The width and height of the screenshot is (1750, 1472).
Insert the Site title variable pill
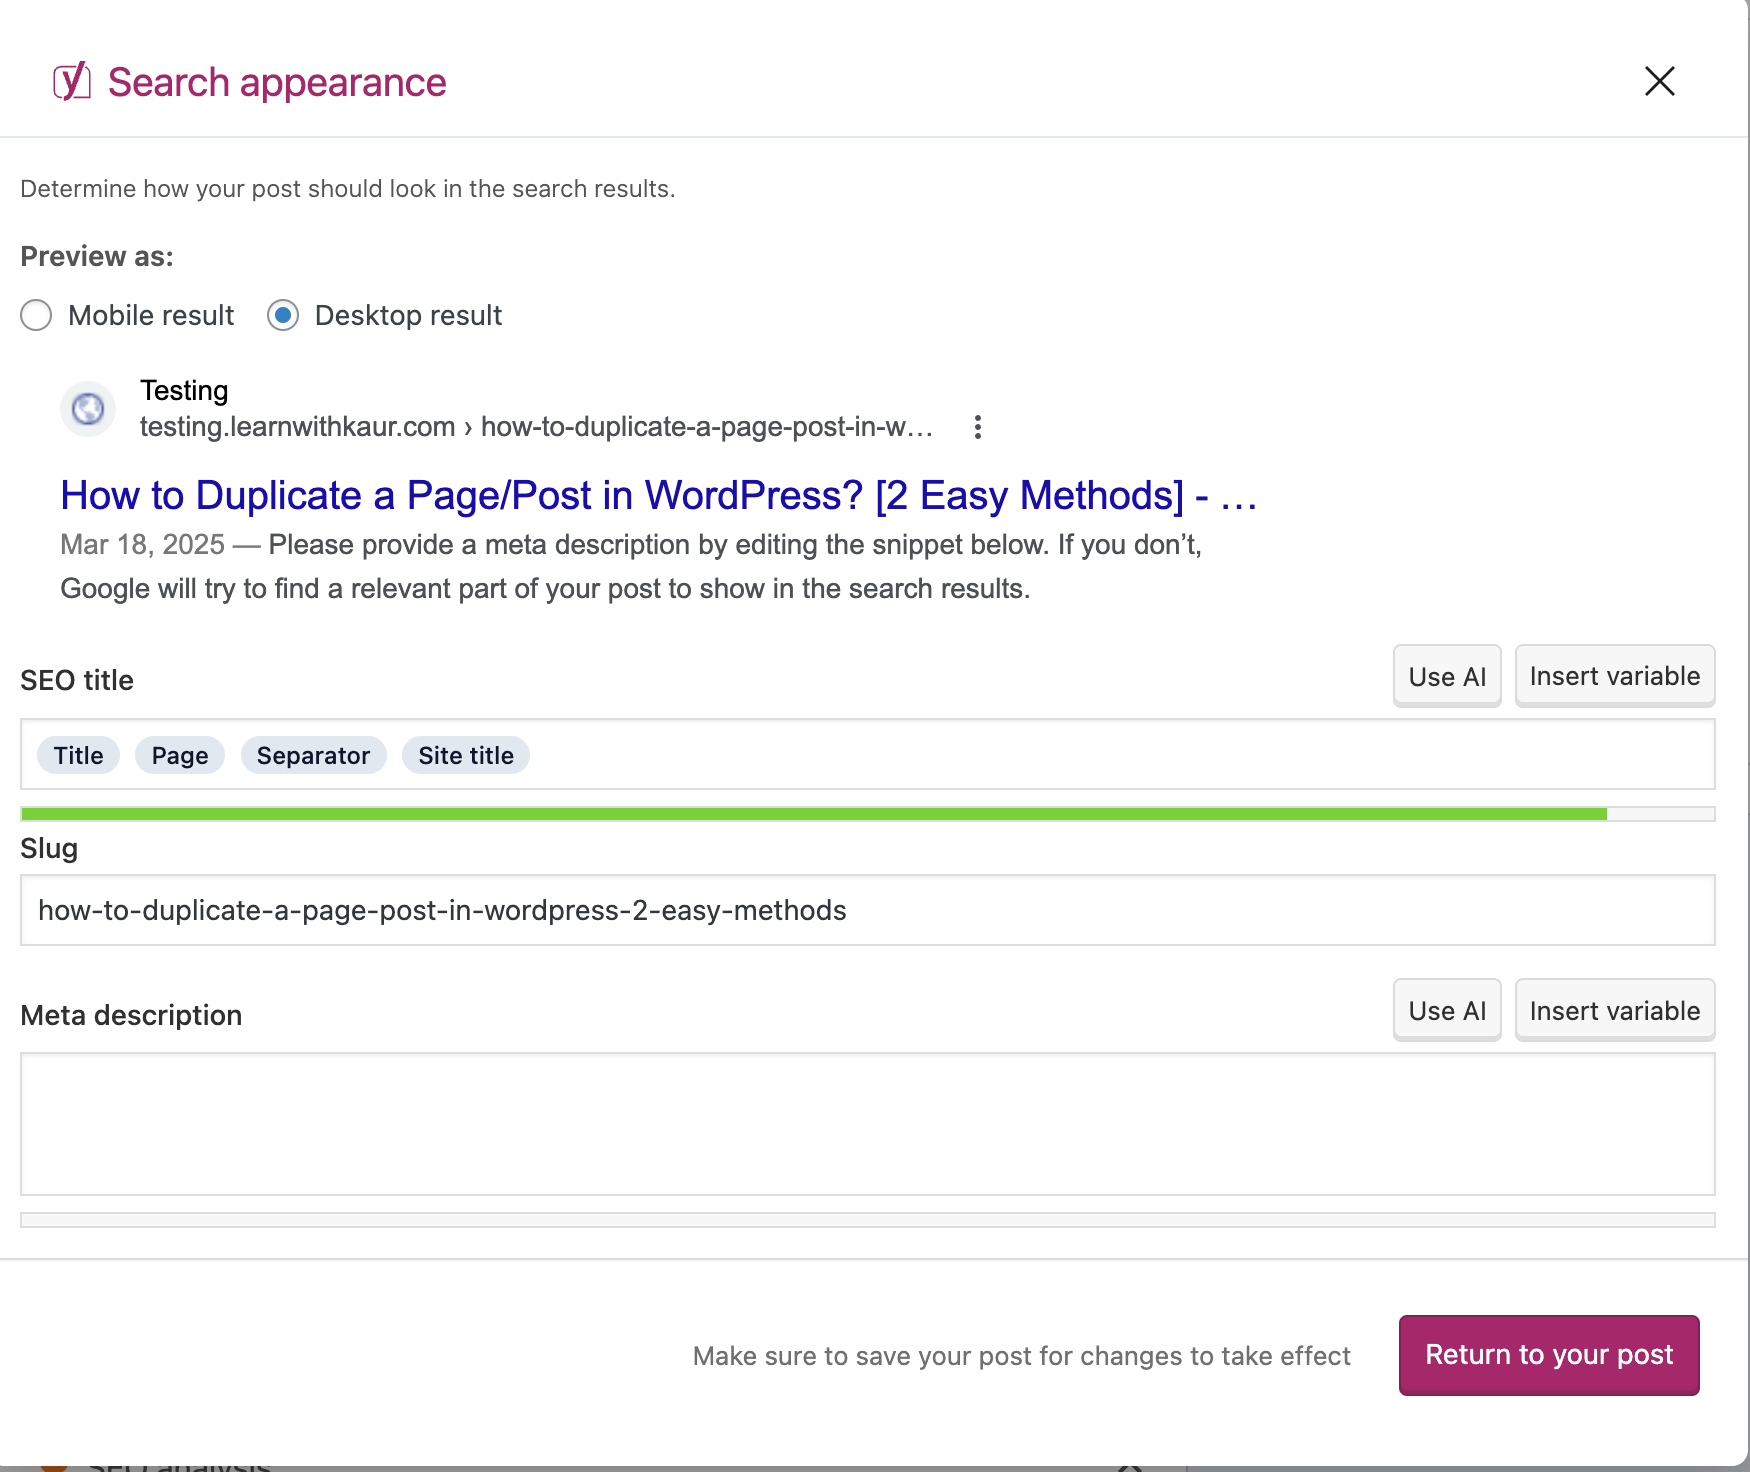[465, 755]
